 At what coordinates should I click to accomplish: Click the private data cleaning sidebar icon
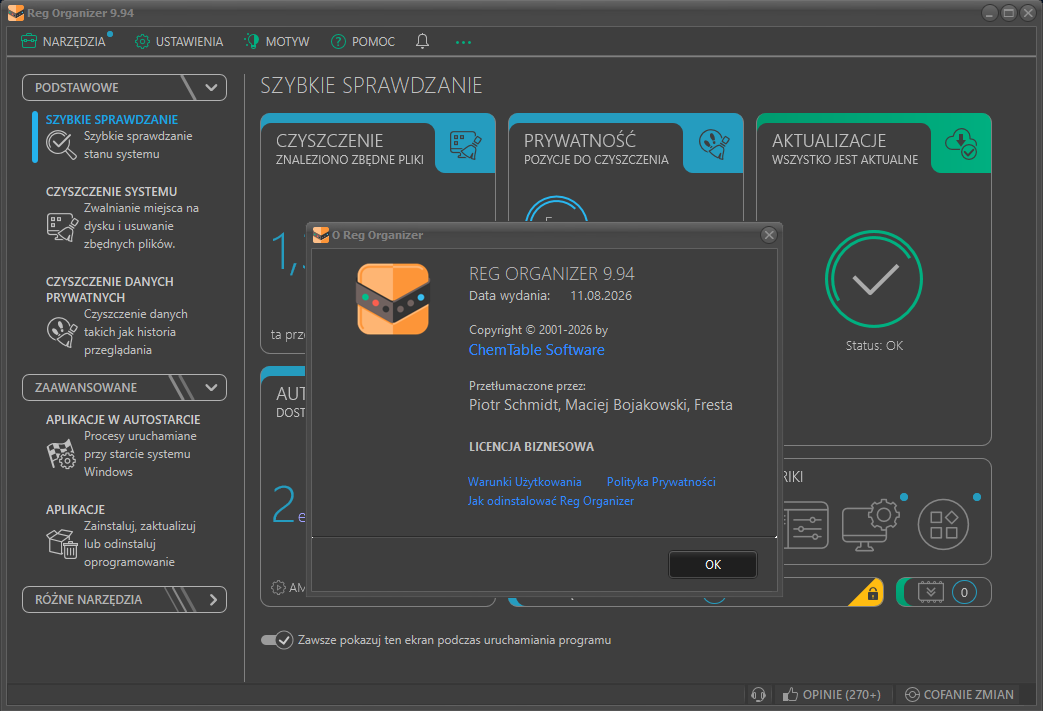pyautogui.click(x=62, y=331)
